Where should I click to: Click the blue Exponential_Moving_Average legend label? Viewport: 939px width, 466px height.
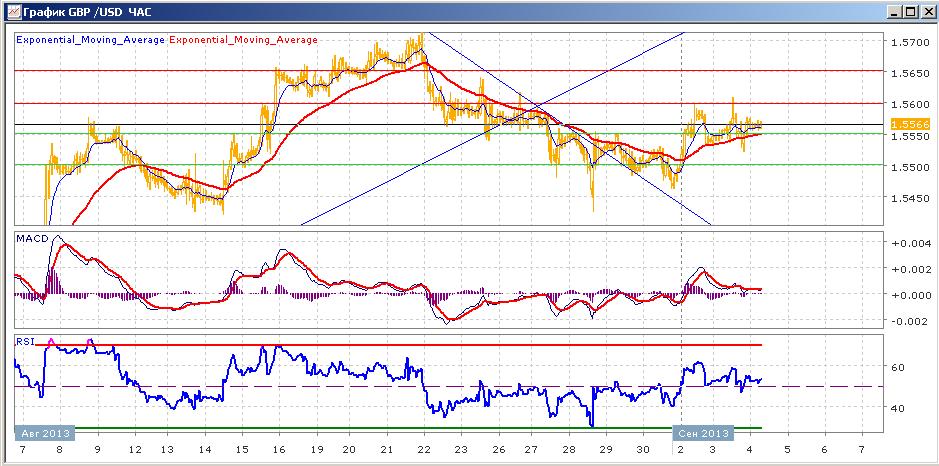coord(90,40)
